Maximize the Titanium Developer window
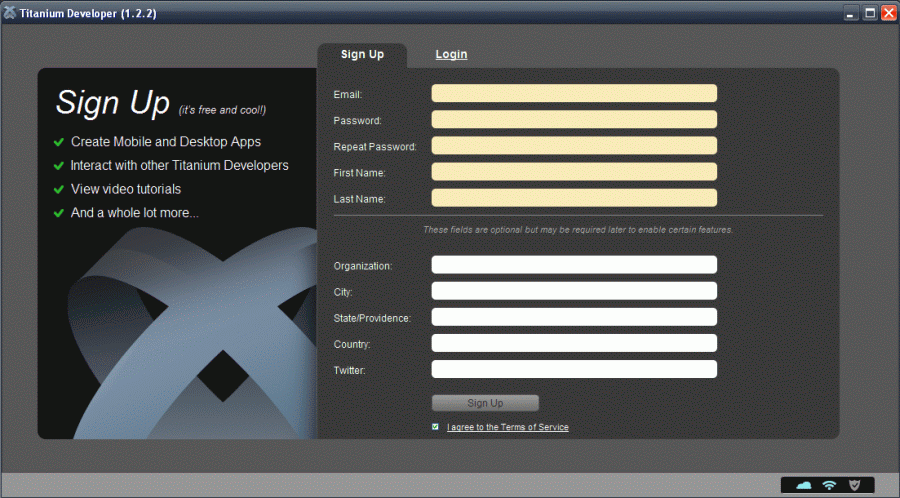The width and height of the screenshot is (900, 498). (870, 14)
